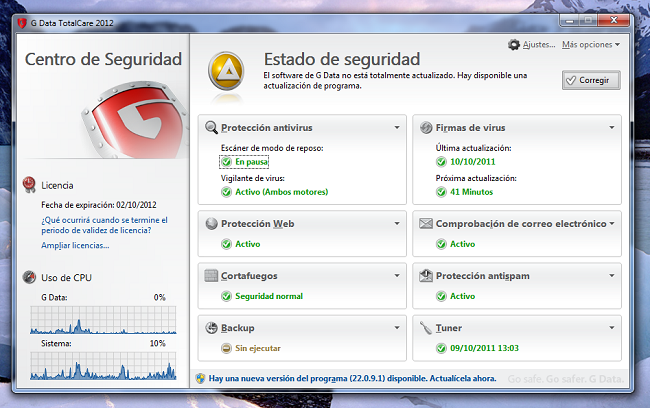Click the 41 Minutos next update value
Viewport: 650px width, 408px height.
click(x=471, y=192)
